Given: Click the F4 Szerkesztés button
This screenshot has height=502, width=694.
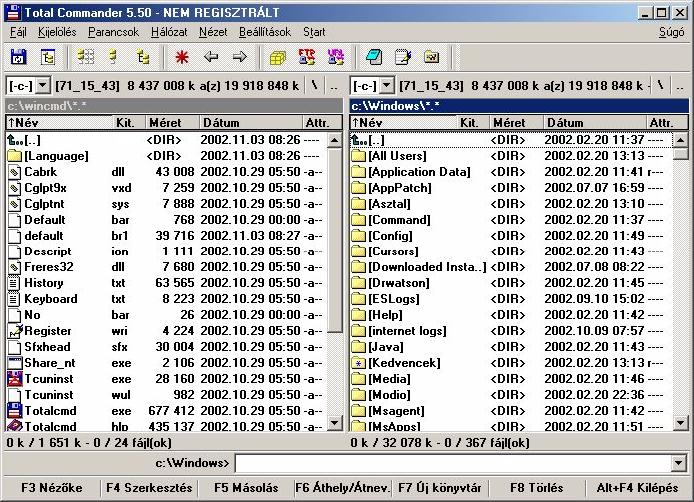Looking at the screenshot, I should (x=149, y=488).
